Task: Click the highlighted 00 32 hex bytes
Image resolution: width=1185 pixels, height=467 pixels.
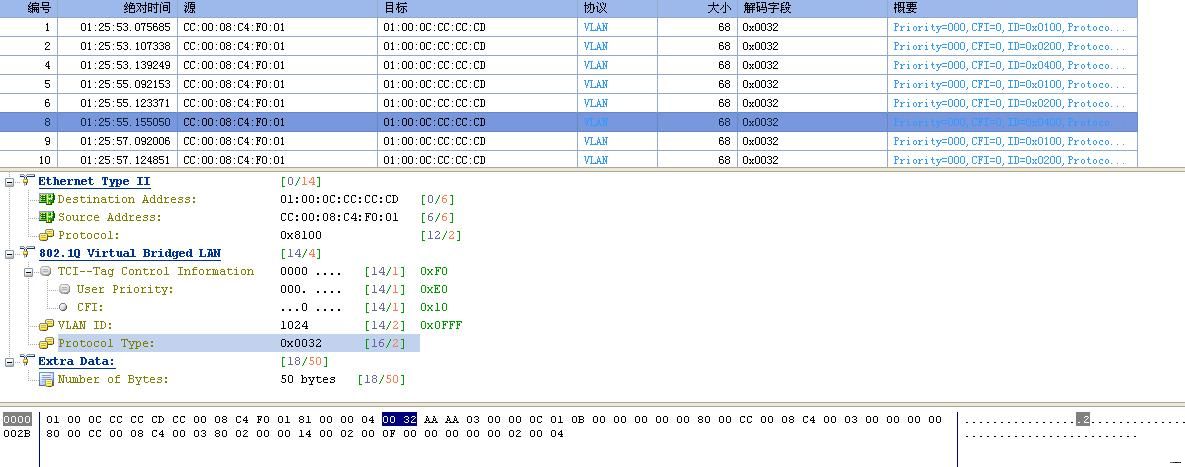Action: 399,420
